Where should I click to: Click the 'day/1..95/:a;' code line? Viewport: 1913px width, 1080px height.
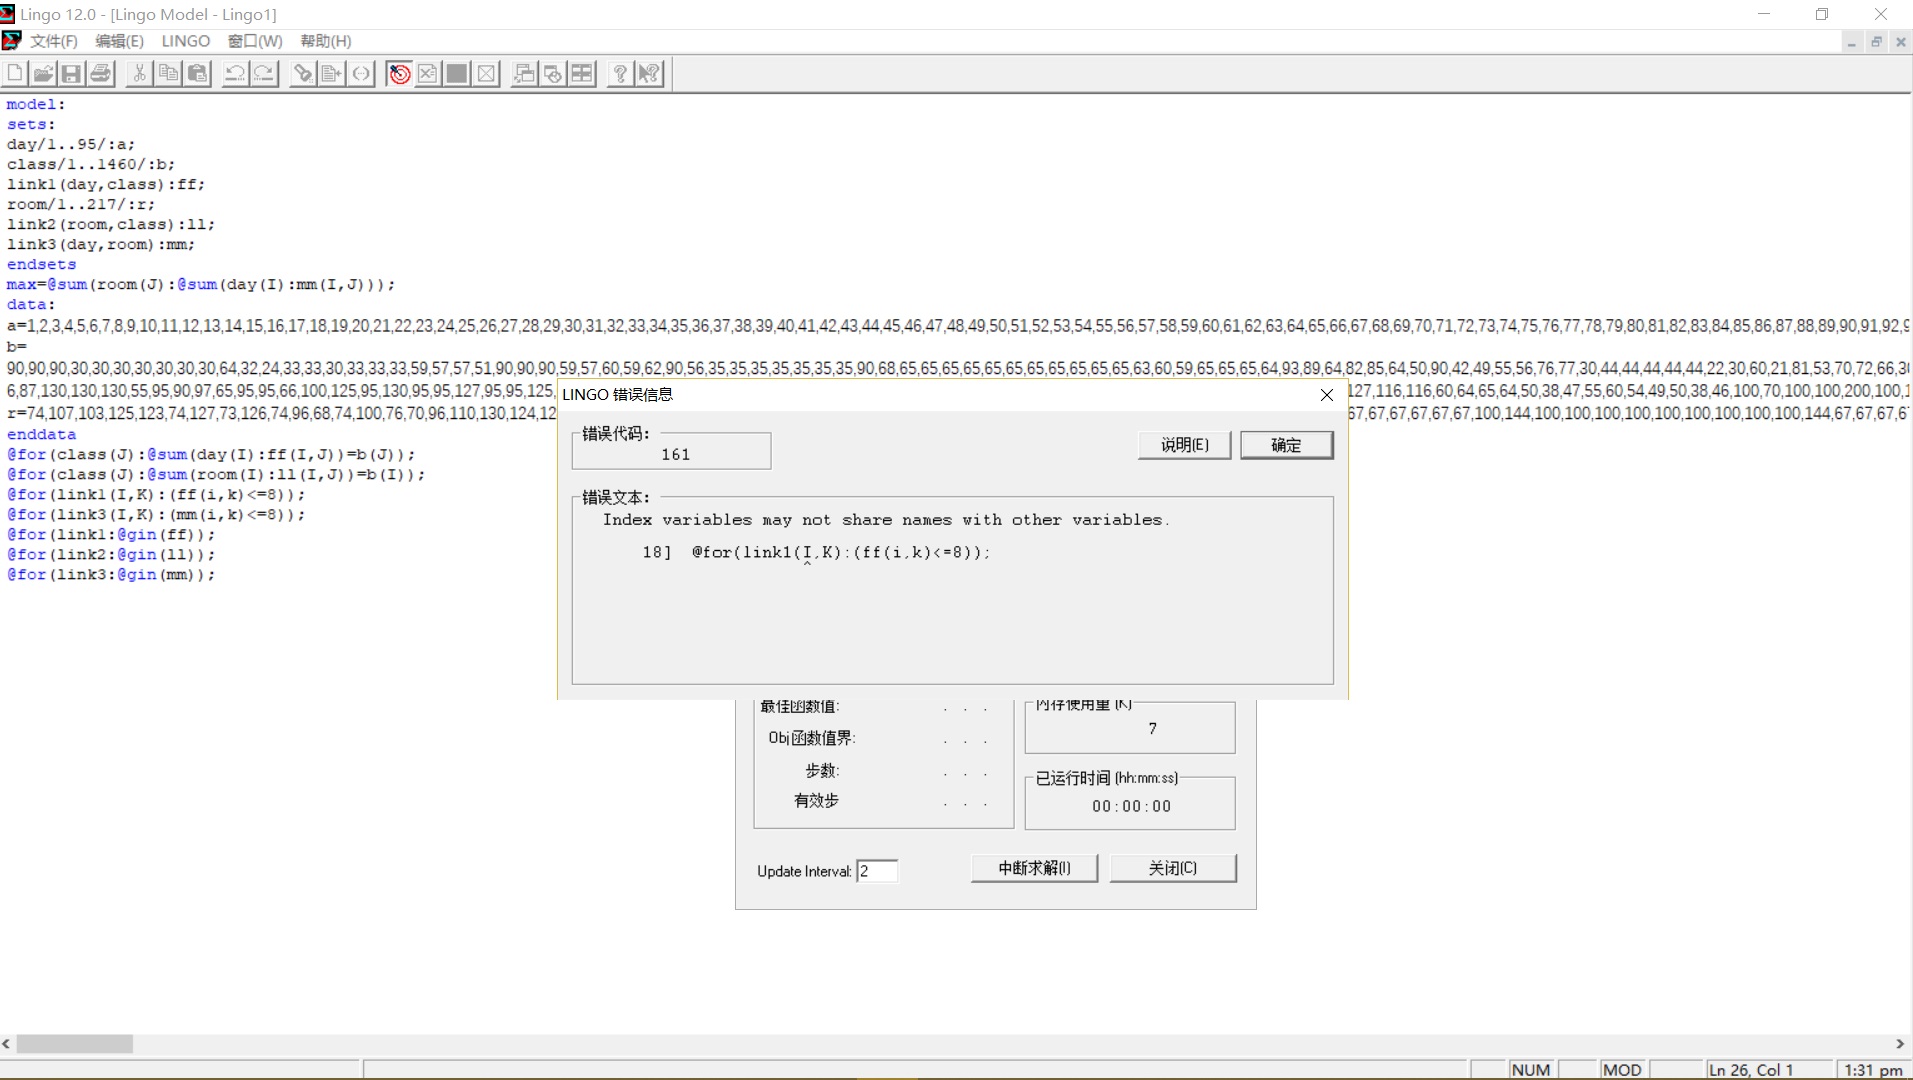[71, 144]
